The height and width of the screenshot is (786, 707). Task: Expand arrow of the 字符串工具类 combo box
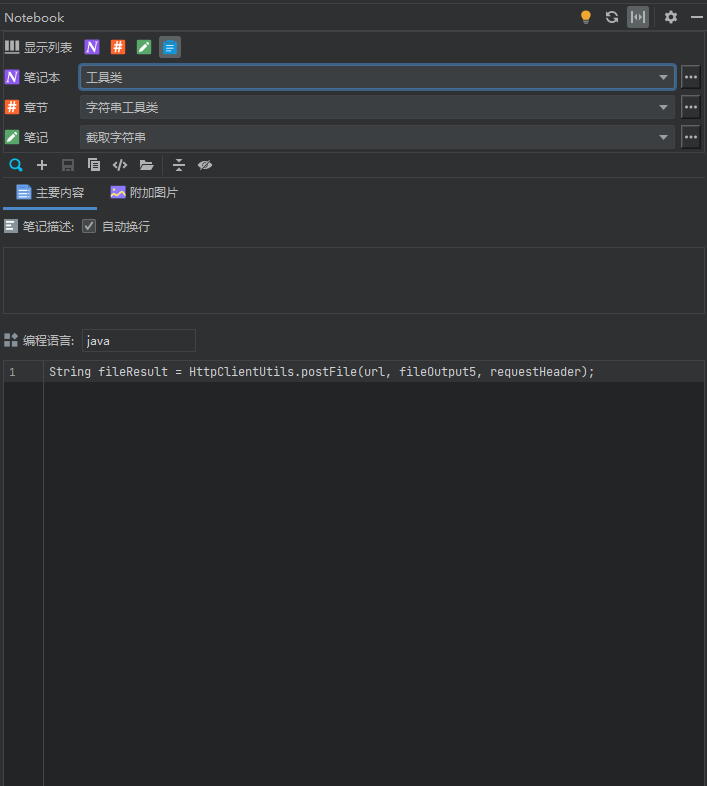click(663, 107)
